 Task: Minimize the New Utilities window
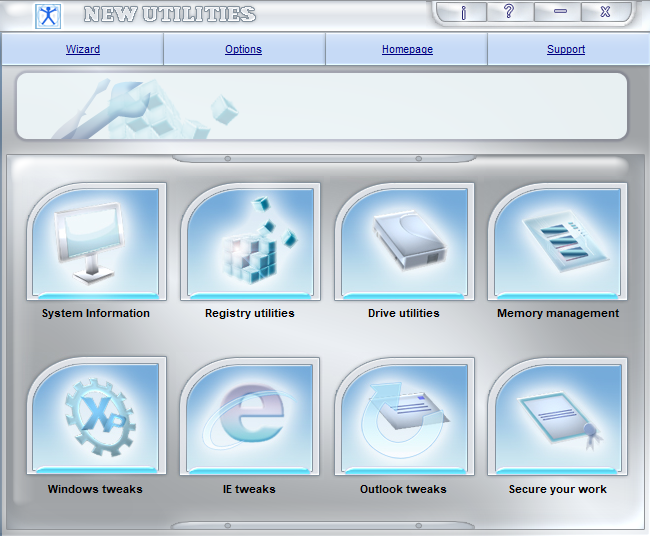[x=560, y=12]
